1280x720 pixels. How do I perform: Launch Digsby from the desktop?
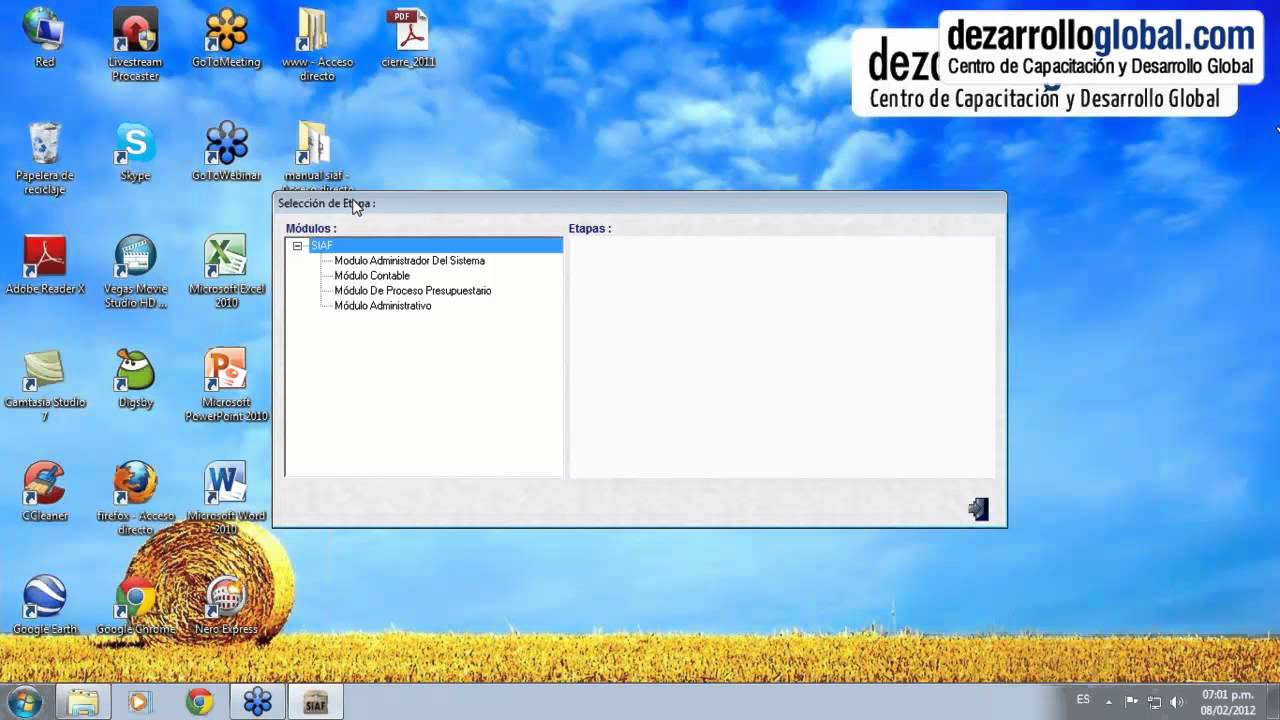point(135,379)
